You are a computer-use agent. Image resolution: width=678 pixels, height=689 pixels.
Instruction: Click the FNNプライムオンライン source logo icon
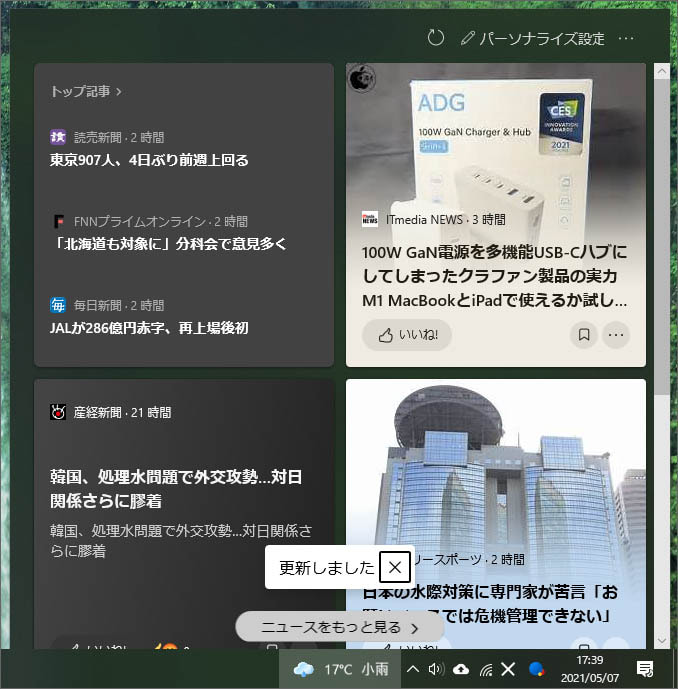[x=58, y=221]
